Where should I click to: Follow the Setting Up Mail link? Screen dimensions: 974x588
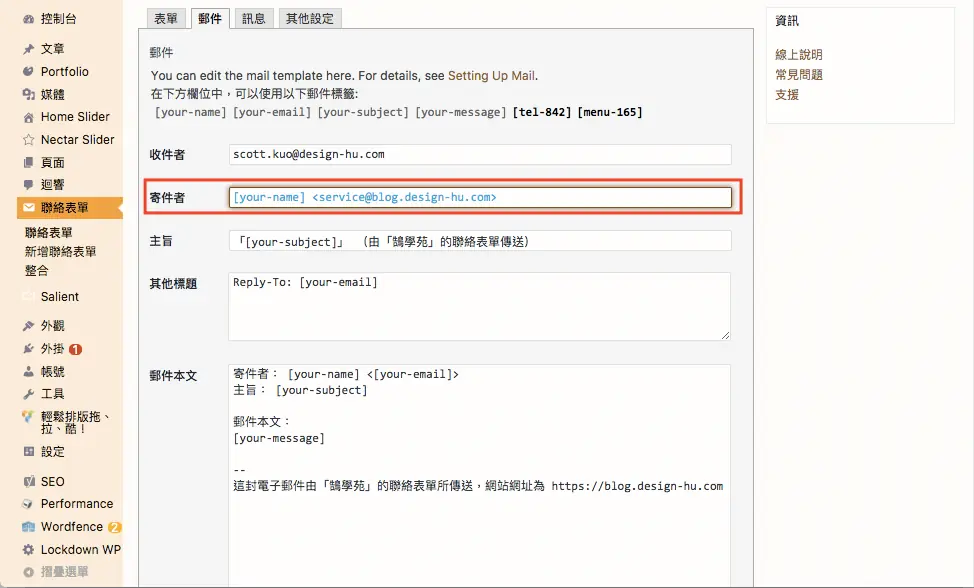point(491,76)
